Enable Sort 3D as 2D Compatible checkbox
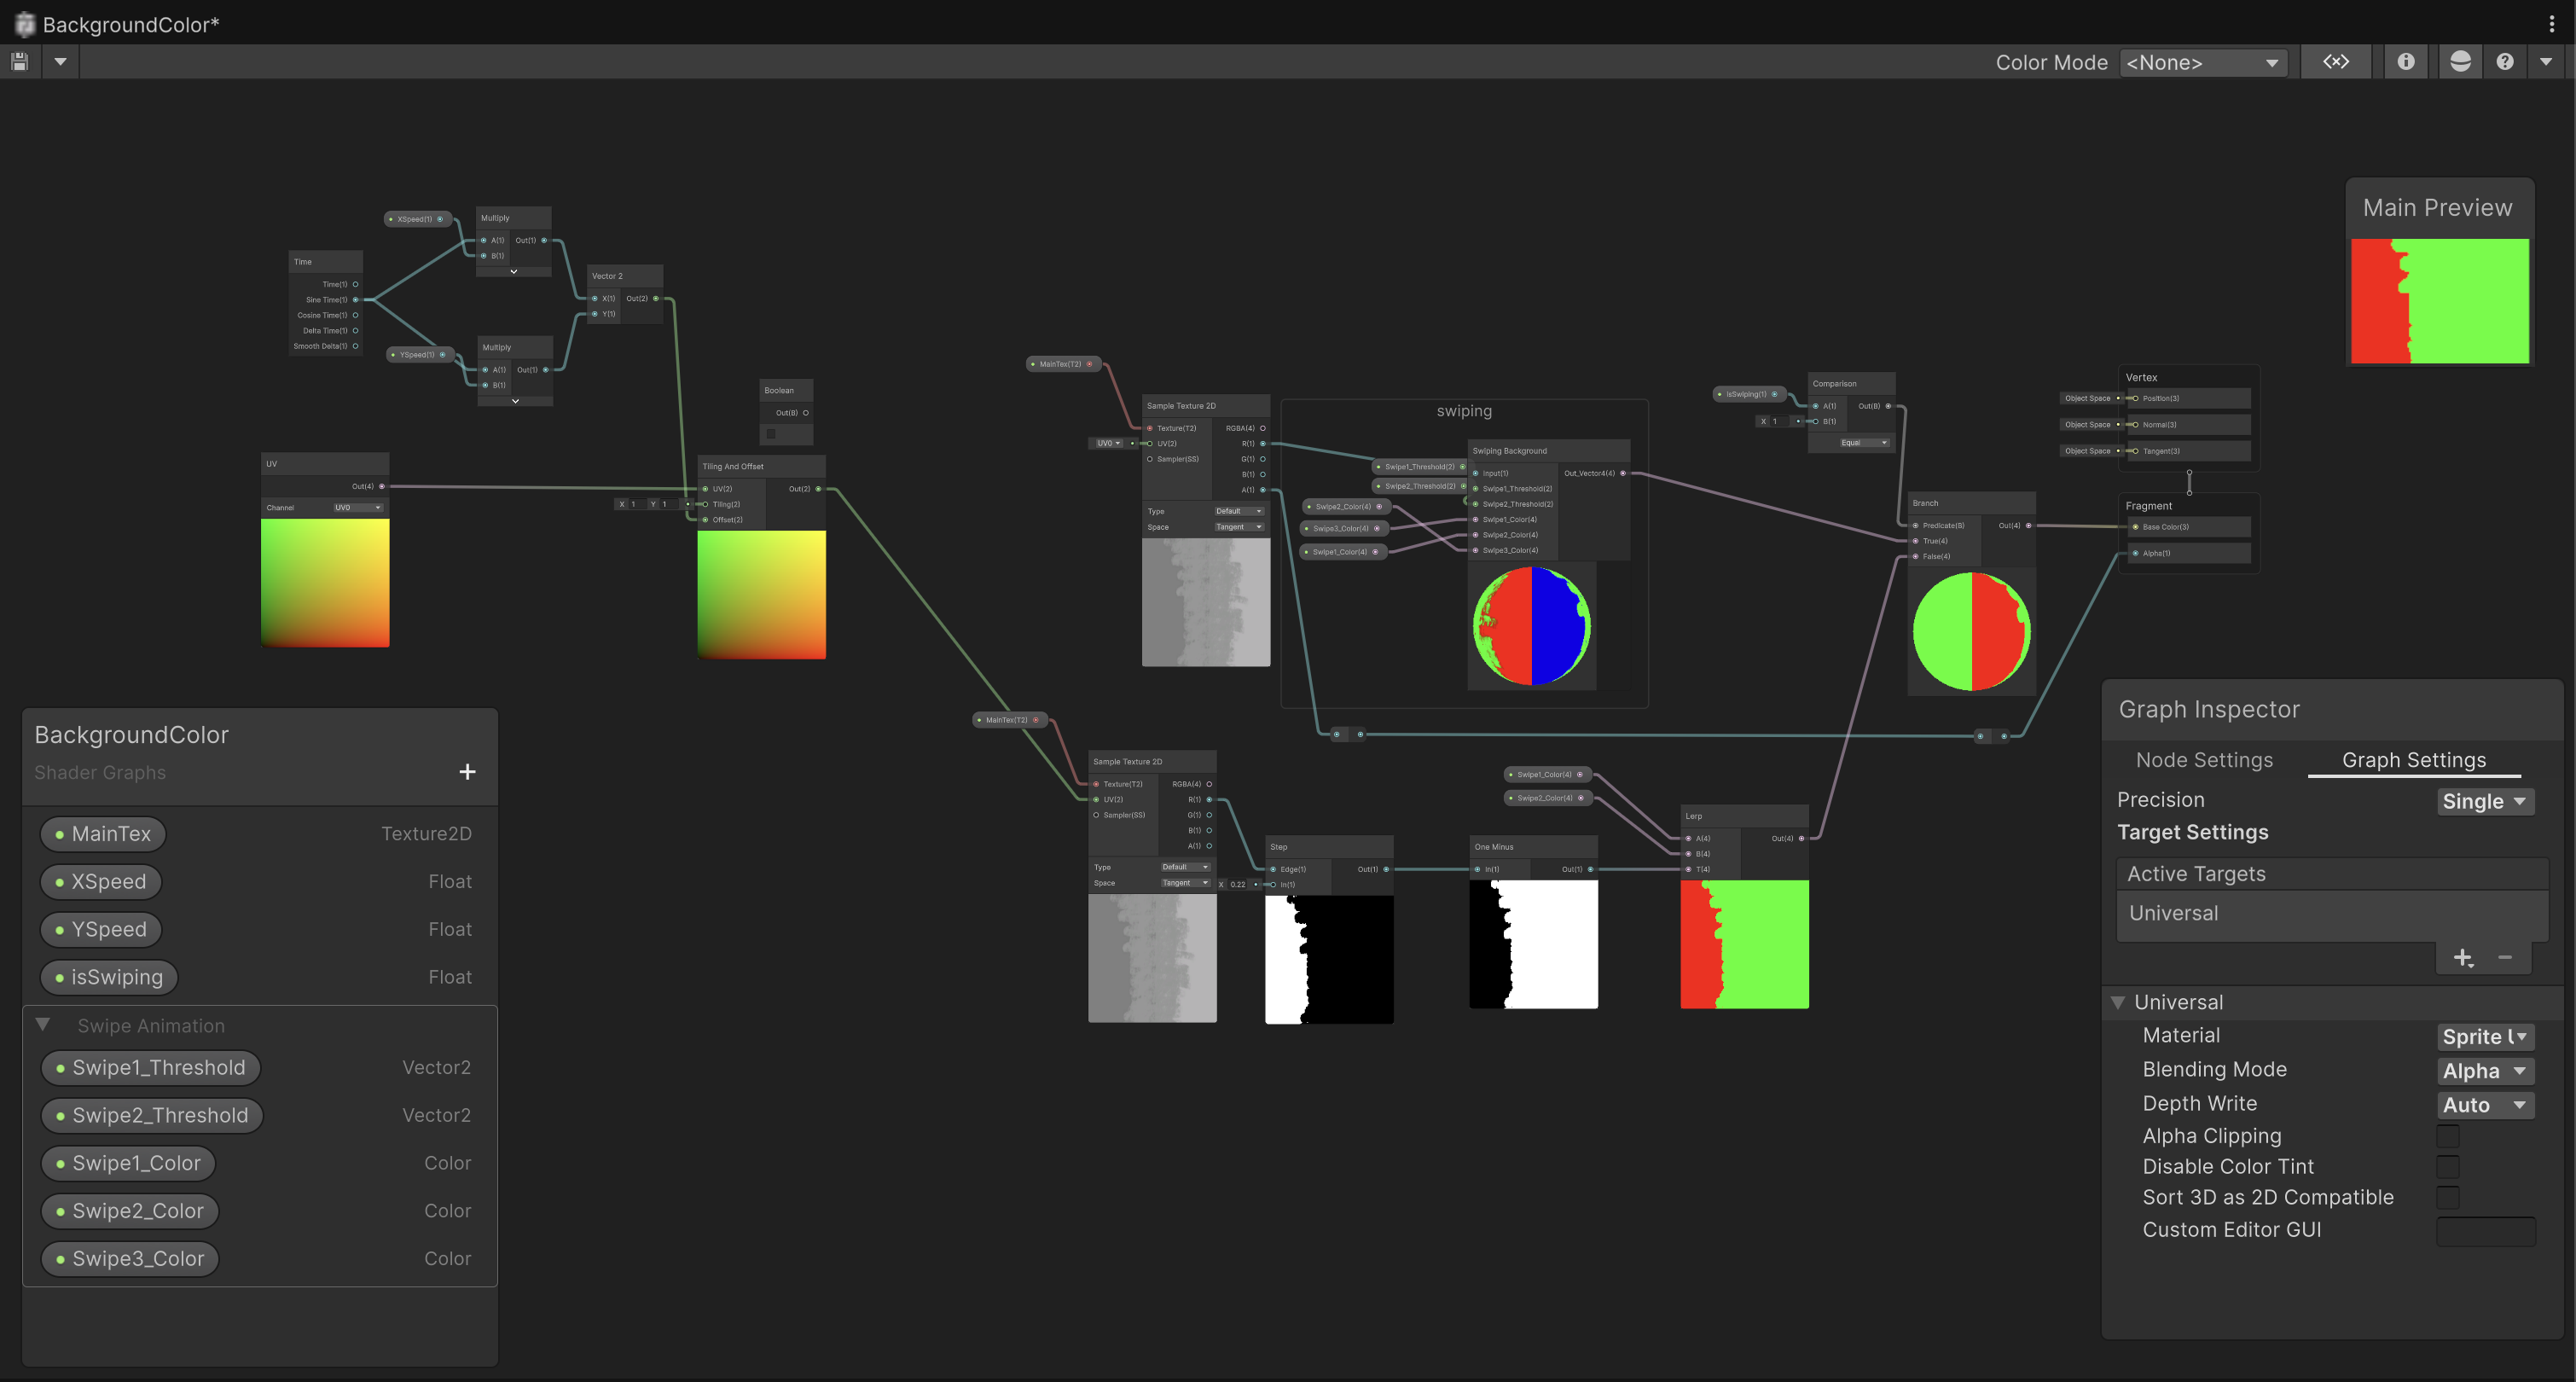Screen dimensions: 2576x1382 click(2447, 1198)
